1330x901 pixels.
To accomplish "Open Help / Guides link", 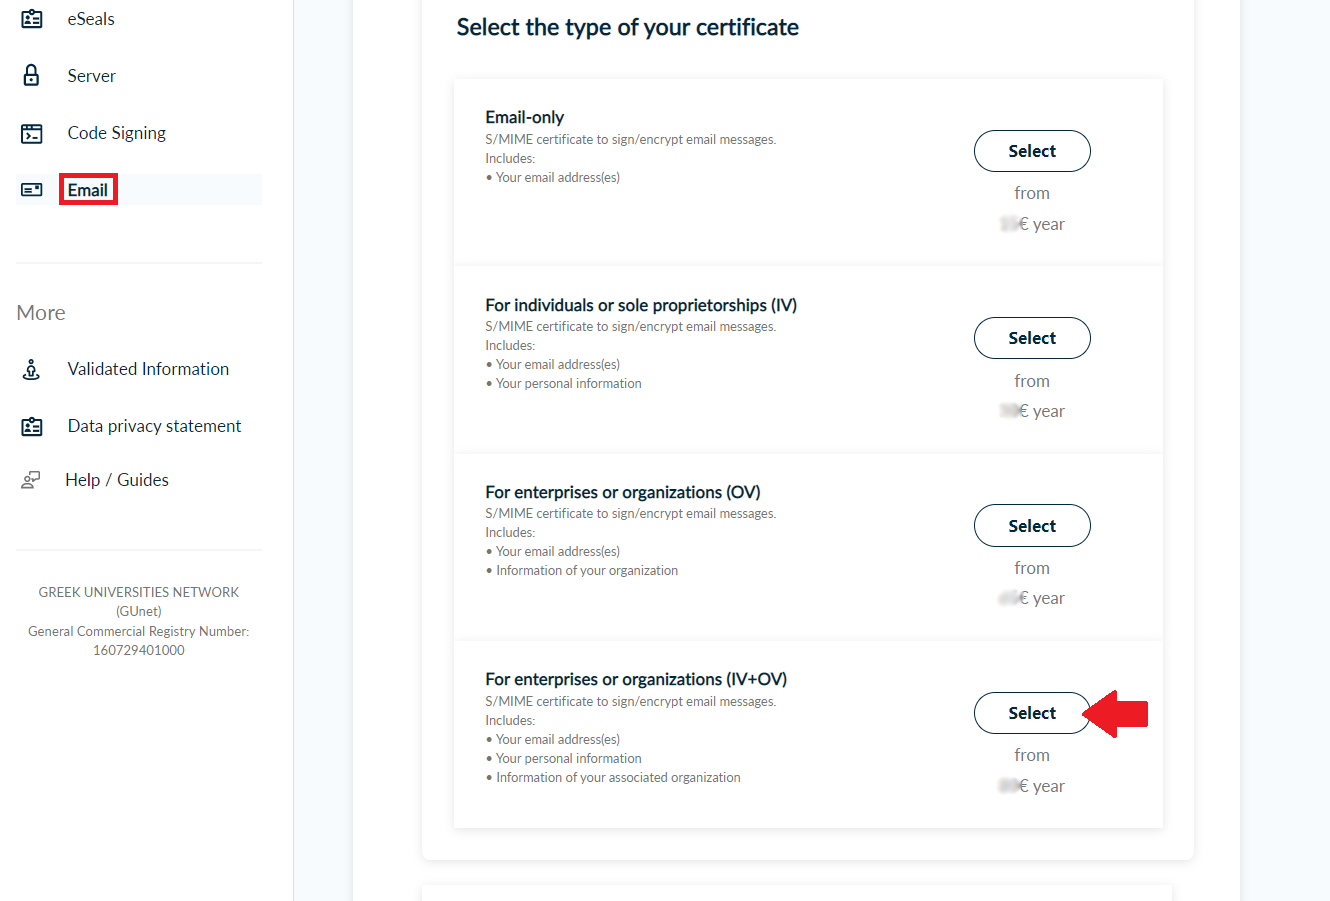I will (117, 480).
